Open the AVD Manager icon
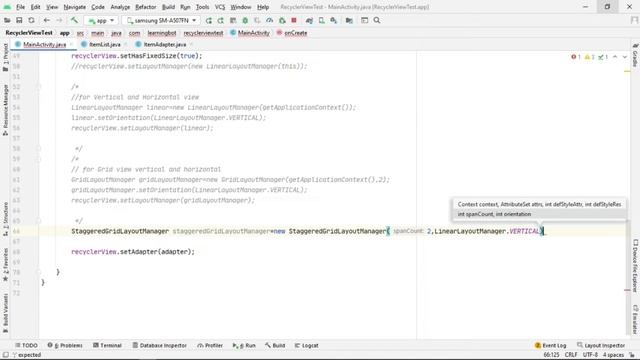The width and height of the screenshot is (640, 360). [322, 20]
